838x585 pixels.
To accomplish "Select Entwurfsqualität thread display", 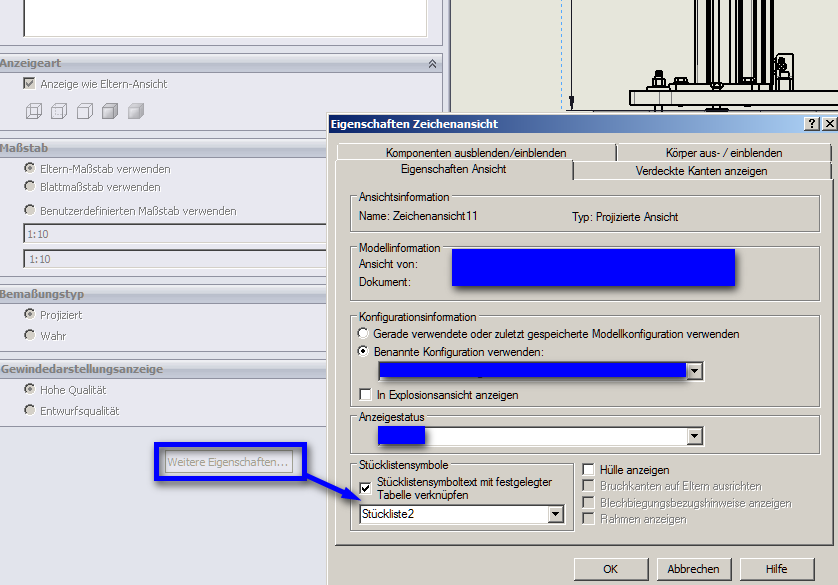I will (29, 410).
